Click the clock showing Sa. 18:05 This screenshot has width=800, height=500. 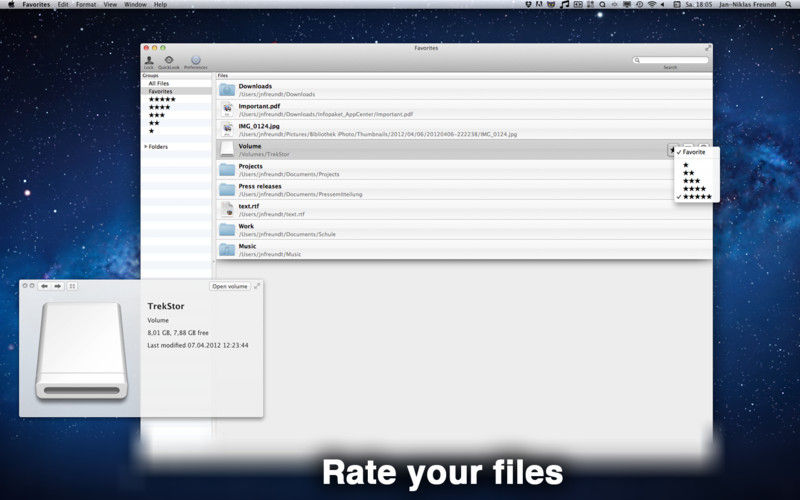click(698, 4)
